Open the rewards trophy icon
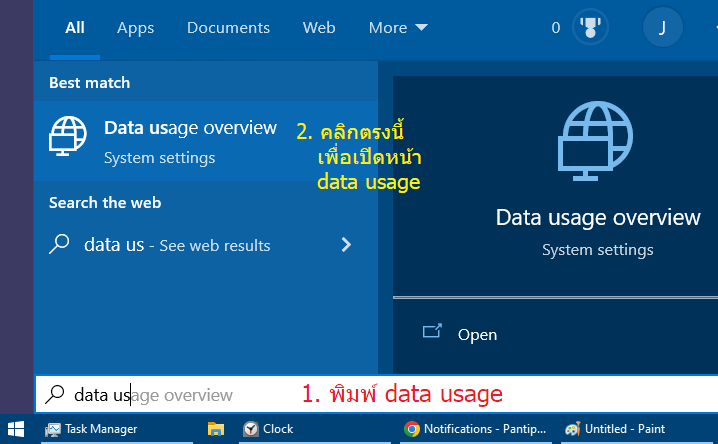This screenshot has width=718, height=444. pyautogui.click(x=590, y=27)
